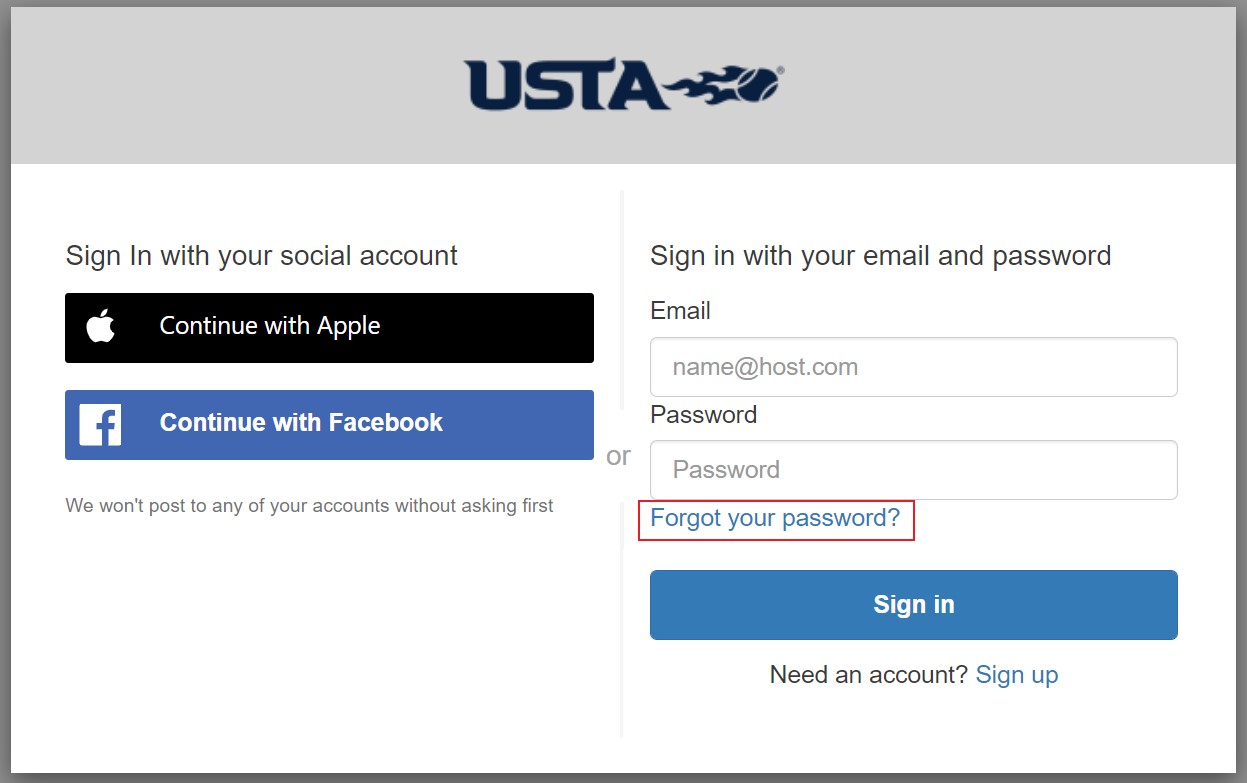
Task: Select the social account sign-in heading
Action: pyautogui.click(x=261, y=256)
